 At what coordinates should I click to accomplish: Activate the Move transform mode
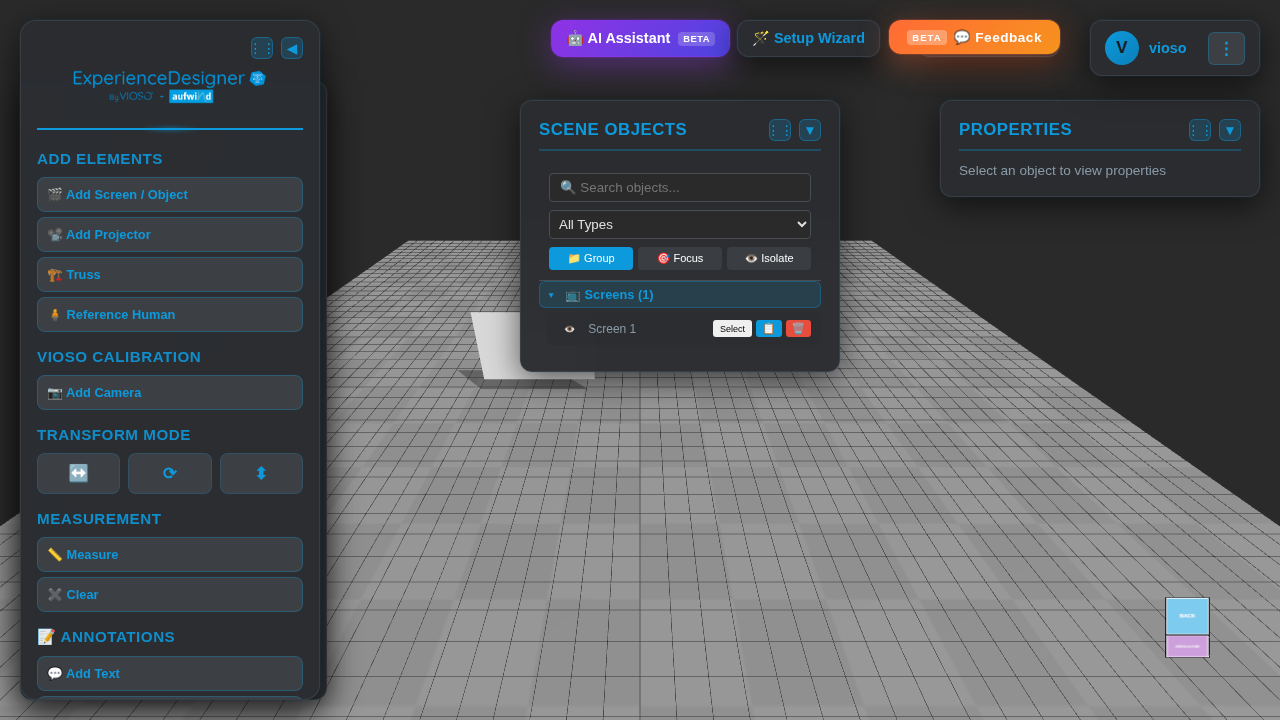(78, 473)
